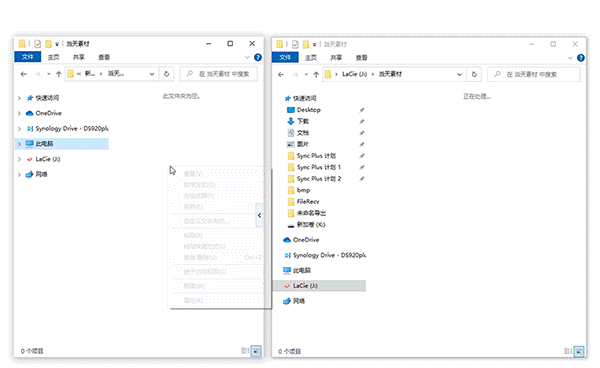The width and height of the screenshot is (600, 368).
Task: Open the 文件 tab in right window
Action: [285, 57]
